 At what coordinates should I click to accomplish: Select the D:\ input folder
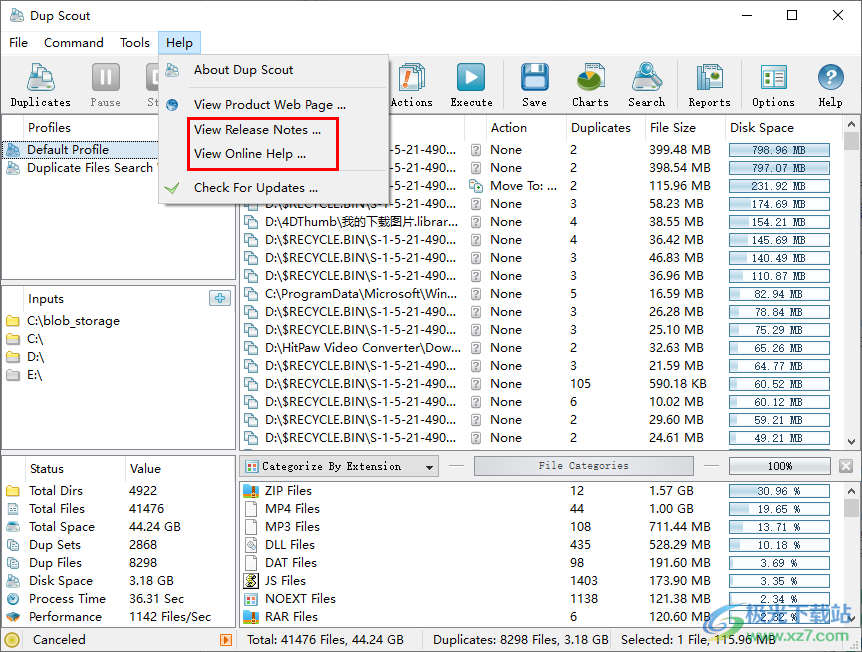(36, 357)
